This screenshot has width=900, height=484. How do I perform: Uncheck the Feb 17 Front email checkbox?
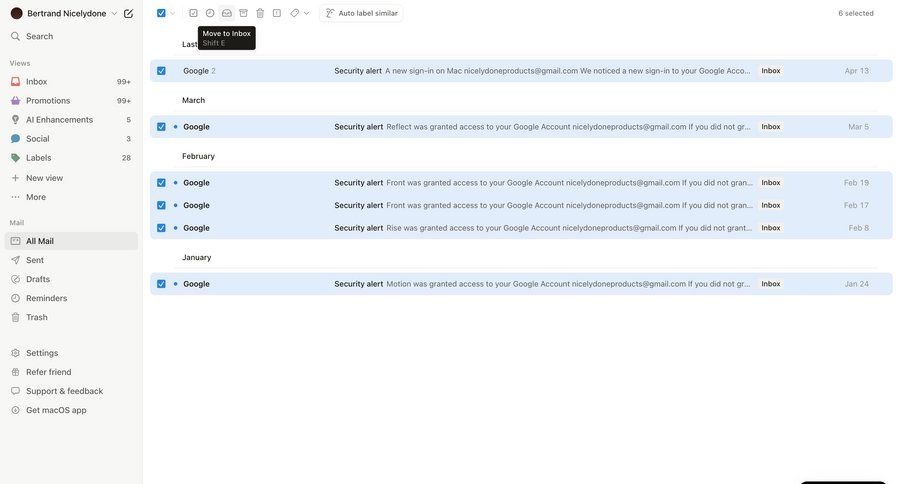[x=161, y=205]
